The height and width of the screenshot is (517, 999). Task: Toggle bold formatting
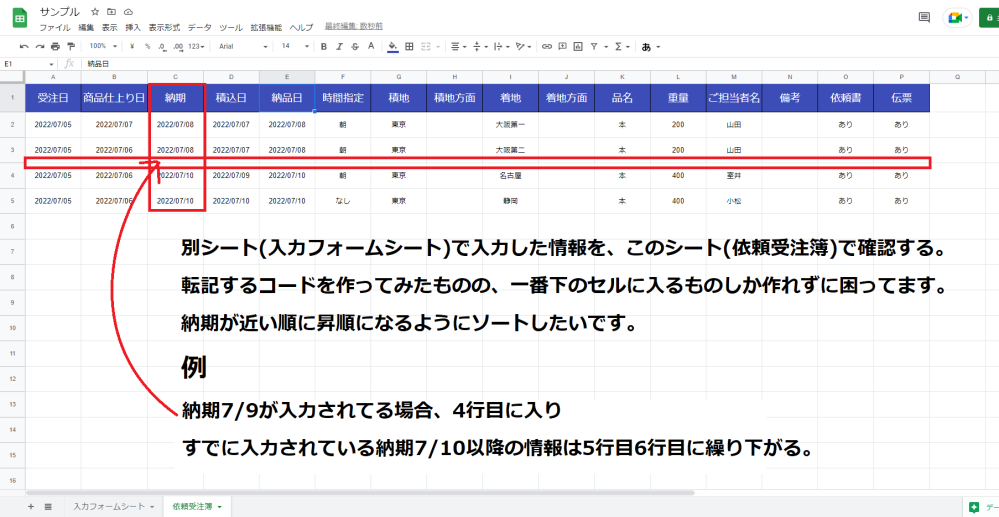tap(324, 47)
